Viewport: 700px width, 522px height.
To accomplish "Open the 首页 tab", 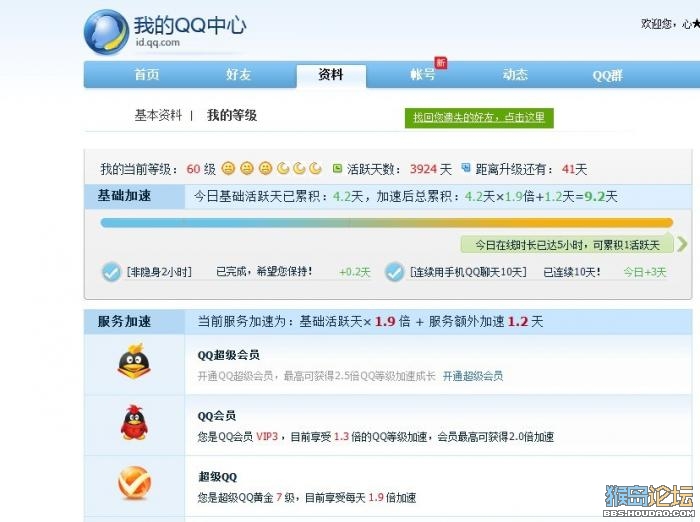I will pos(146,74).
